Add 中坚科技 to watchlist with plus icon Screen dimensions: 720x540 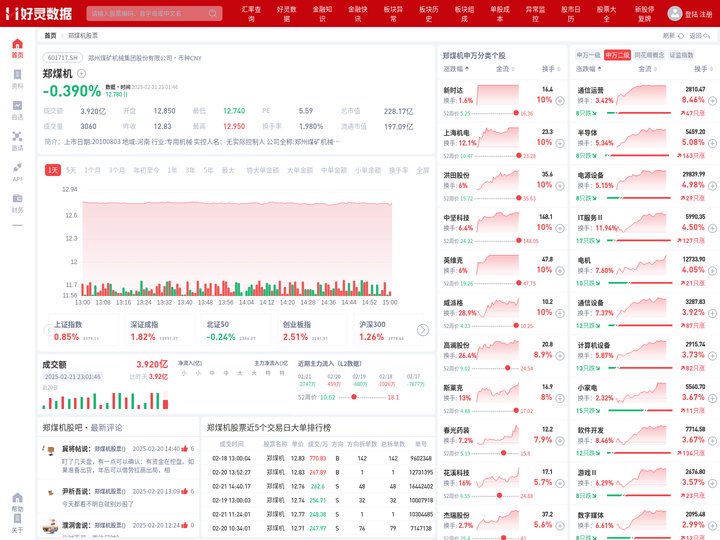560,228
